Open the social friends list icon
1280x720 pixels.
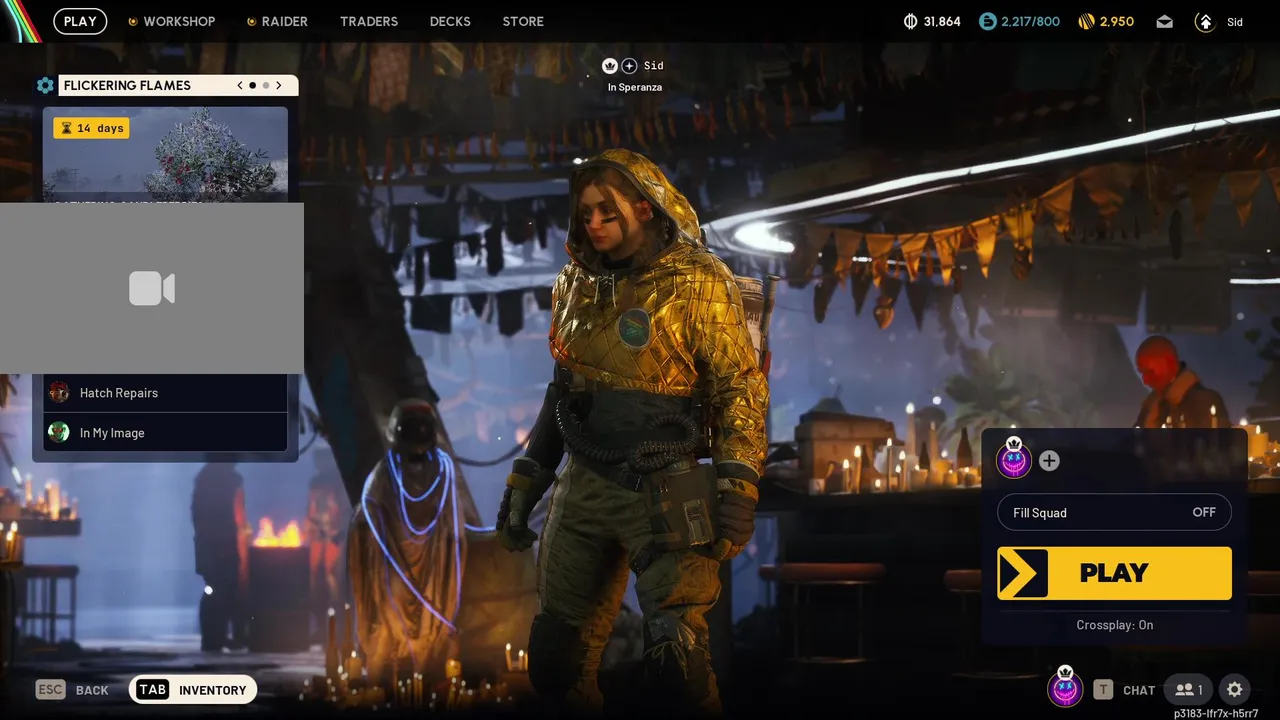tap(1189, 690)
